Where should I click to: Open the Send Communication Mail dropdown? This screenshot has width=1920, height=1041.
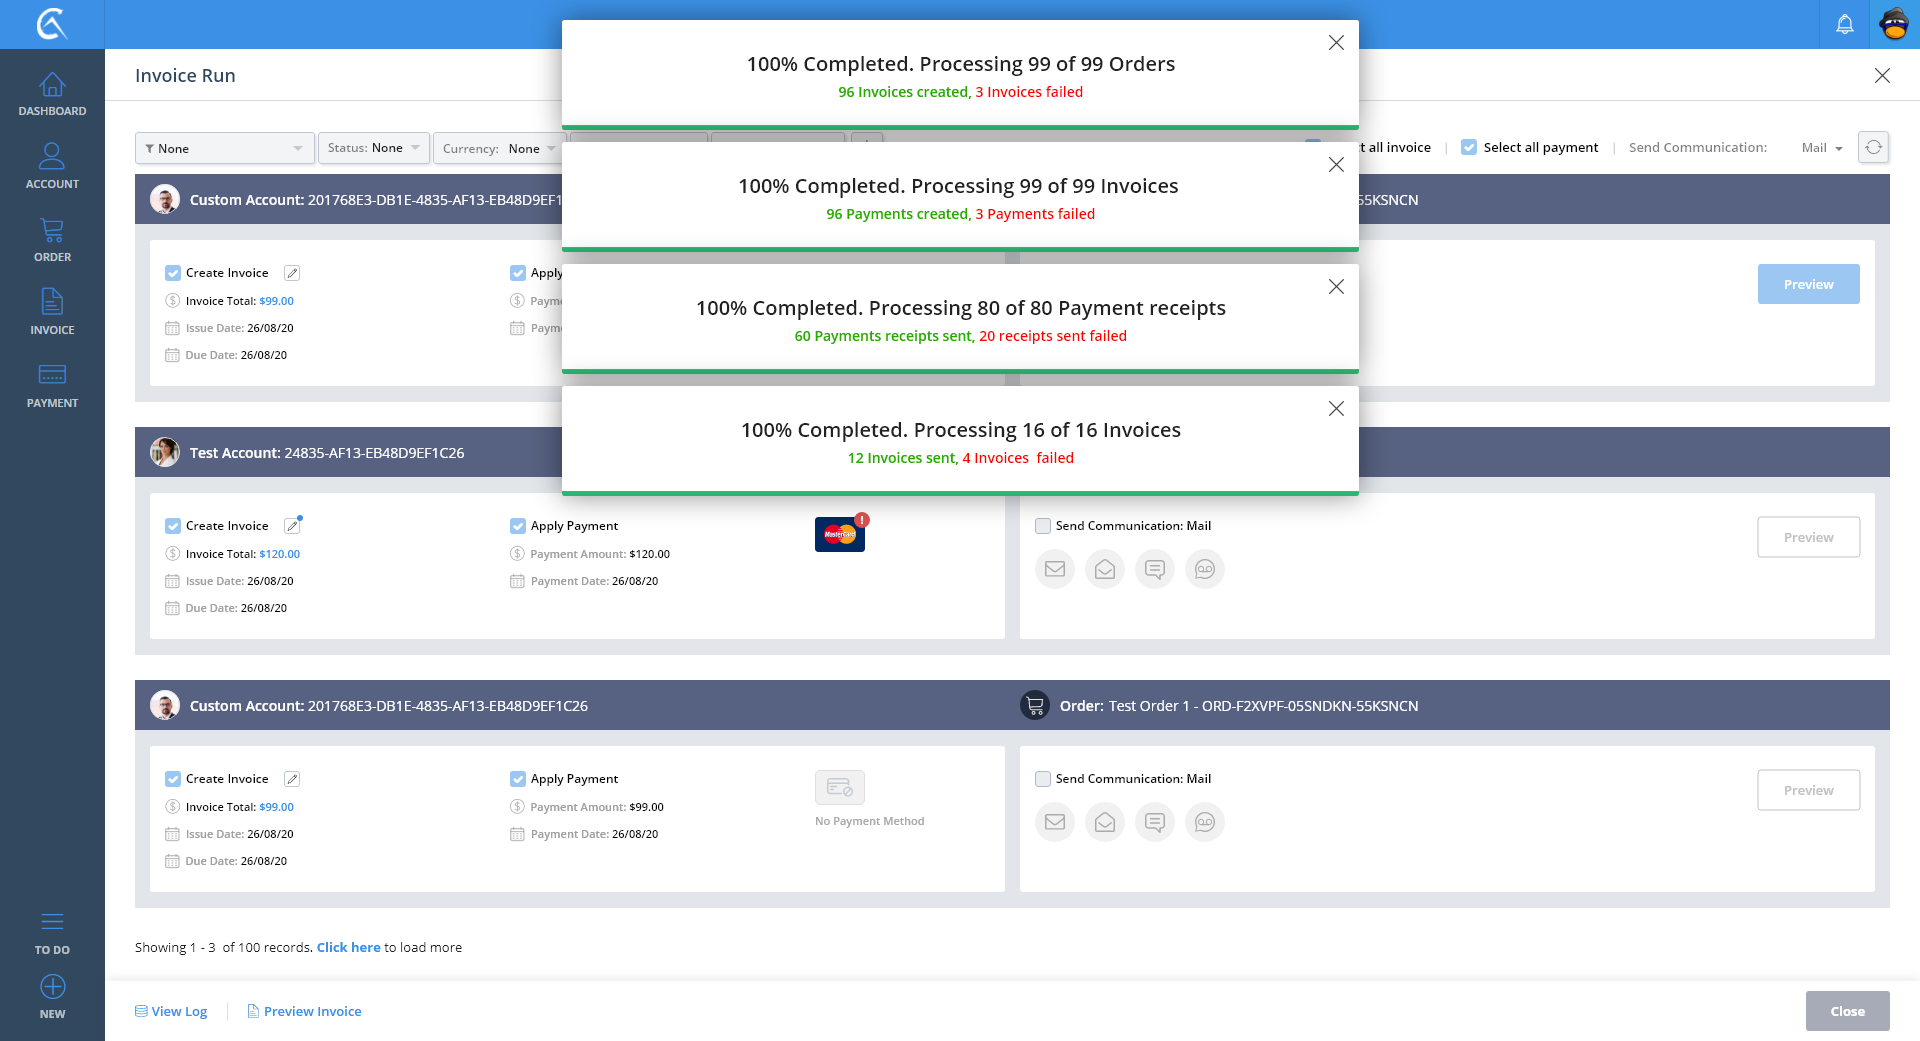(1821, 148)
